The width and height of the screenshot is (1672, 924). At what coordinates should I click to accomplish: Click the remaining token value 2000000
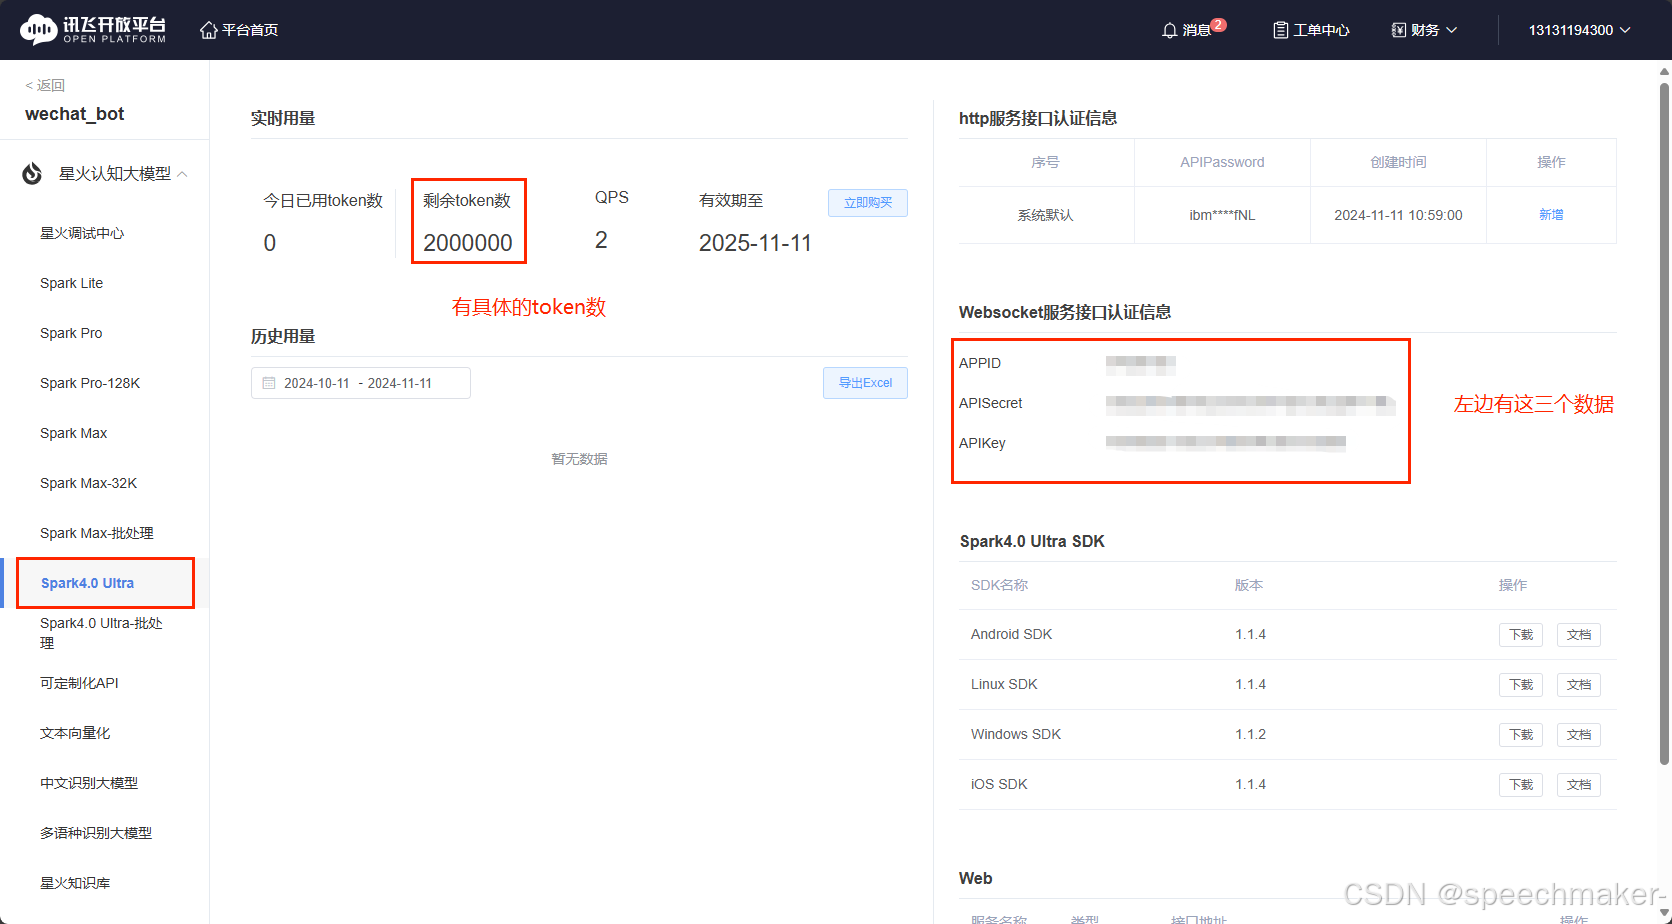[x=468, y=243]
